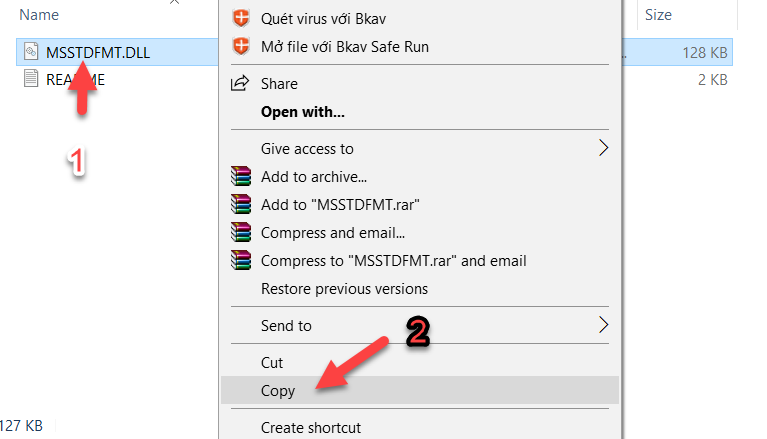Choose Create shortcut menu item
This screenshot has height=439, width=767.
tap(310, 428)
